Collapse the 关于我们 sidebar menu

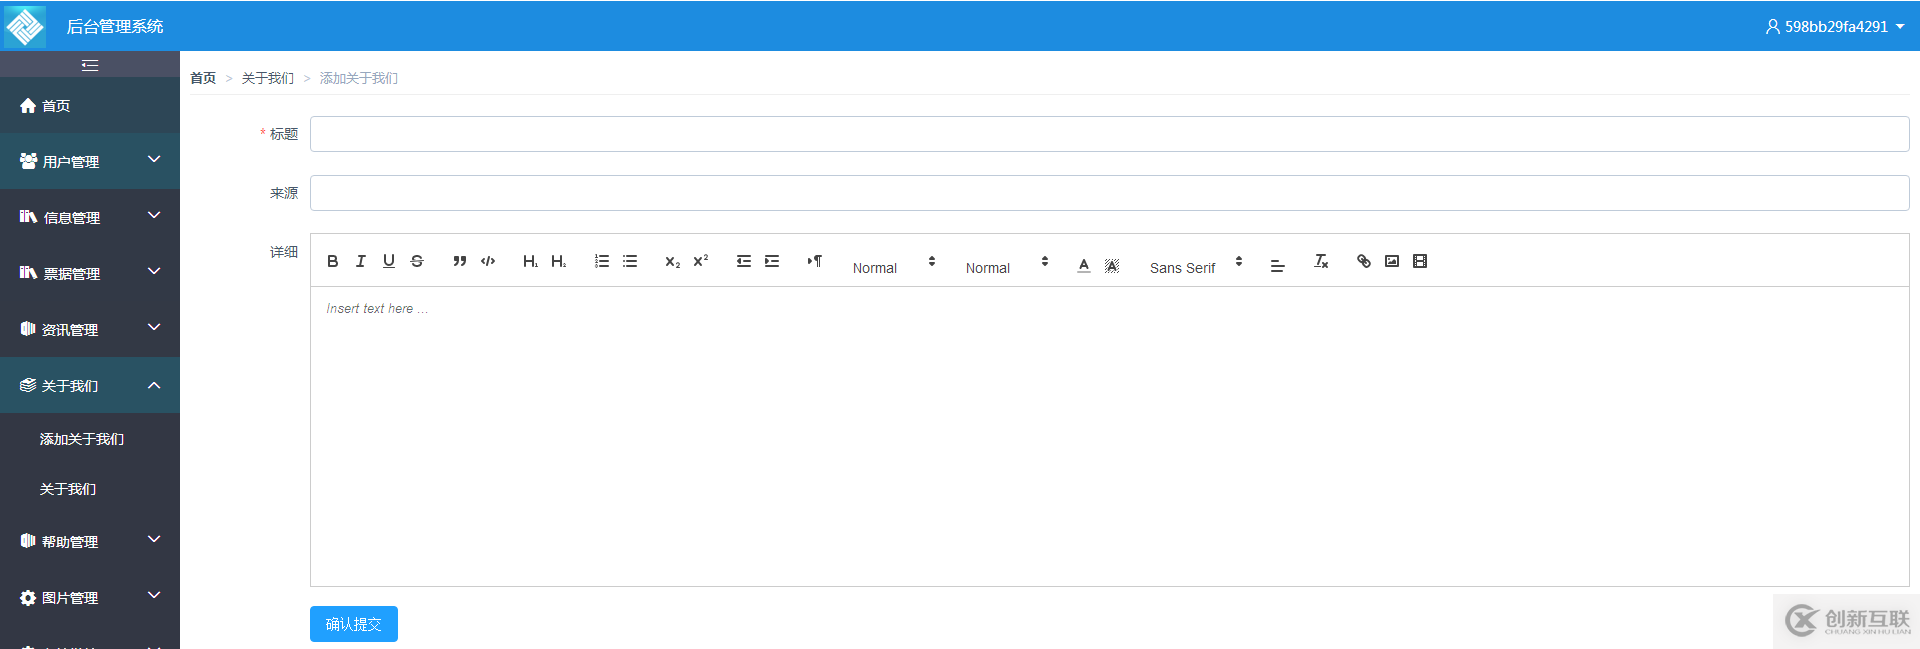coord(90,385)
